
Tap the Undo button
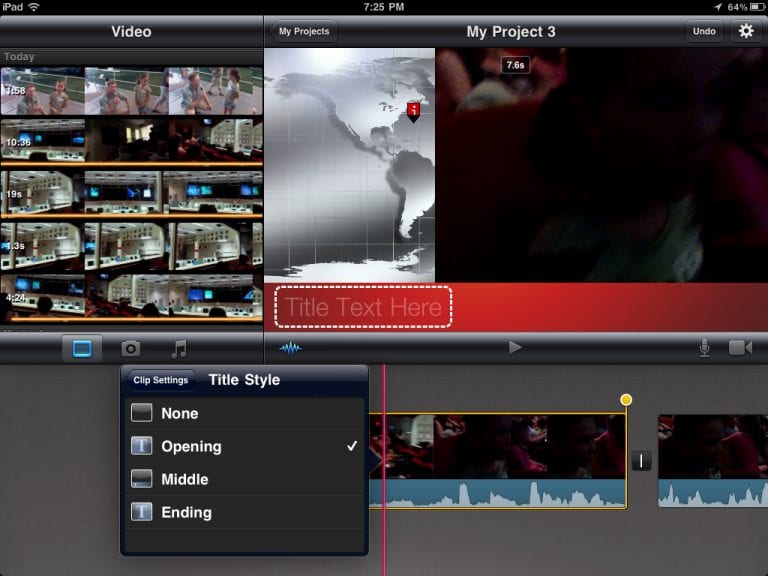coord(704,31)
